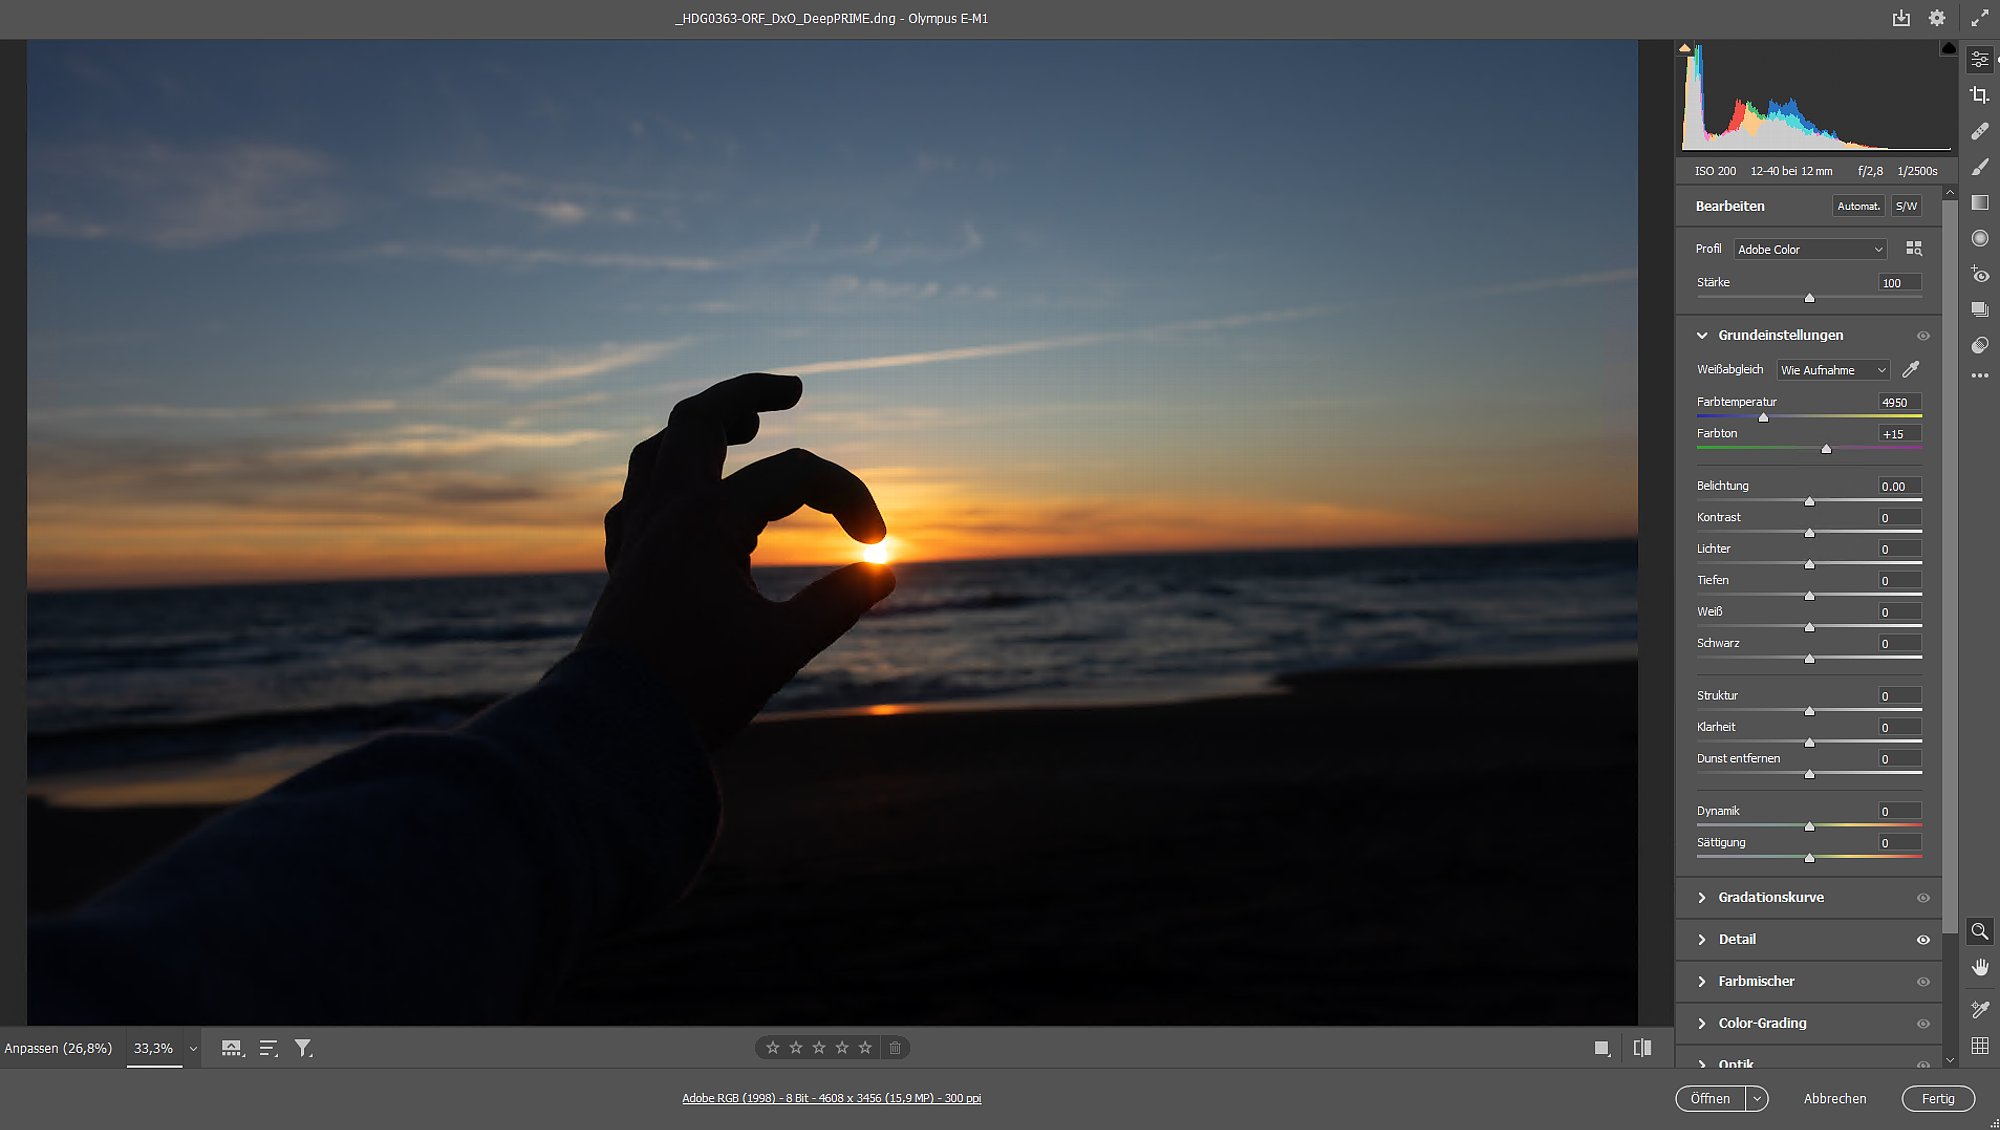Screen dimensions: 2000x1130
Task: Click the Automat. button
Action: [x=1858, y=206]
